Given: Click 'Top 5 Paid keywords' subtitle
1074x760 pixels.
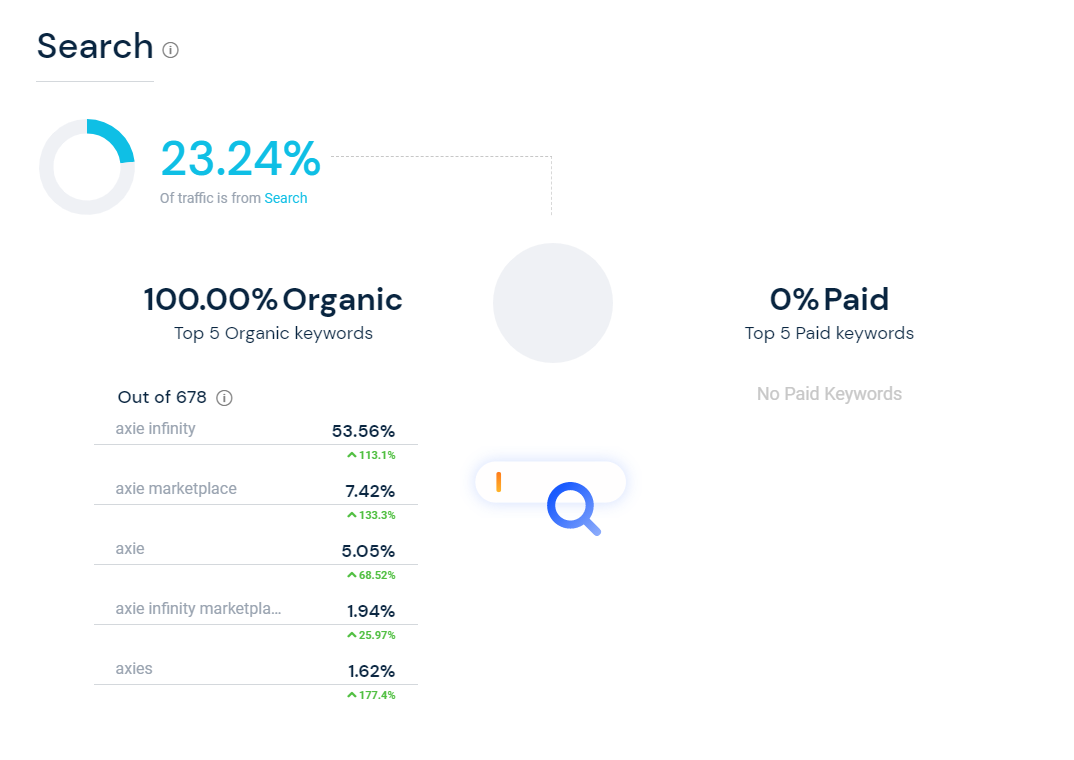Looking at the screenshot, I should point(829,333).
